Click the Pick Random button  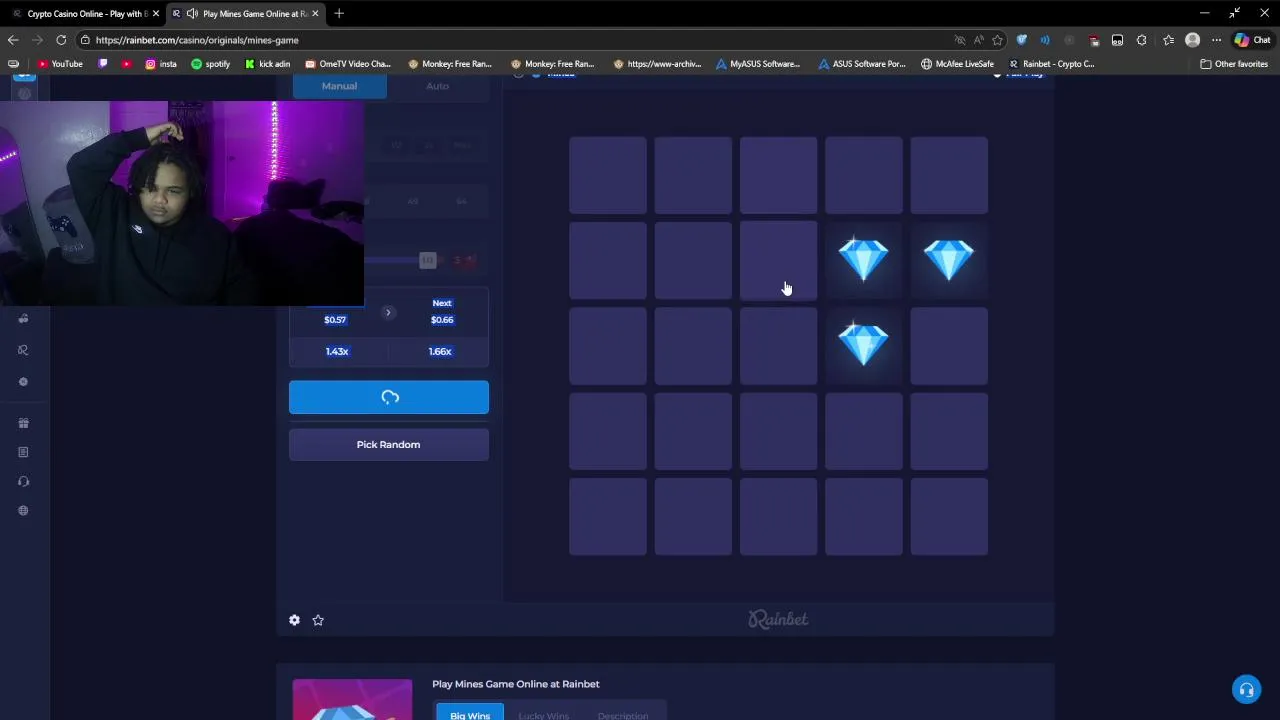point(389,444)
